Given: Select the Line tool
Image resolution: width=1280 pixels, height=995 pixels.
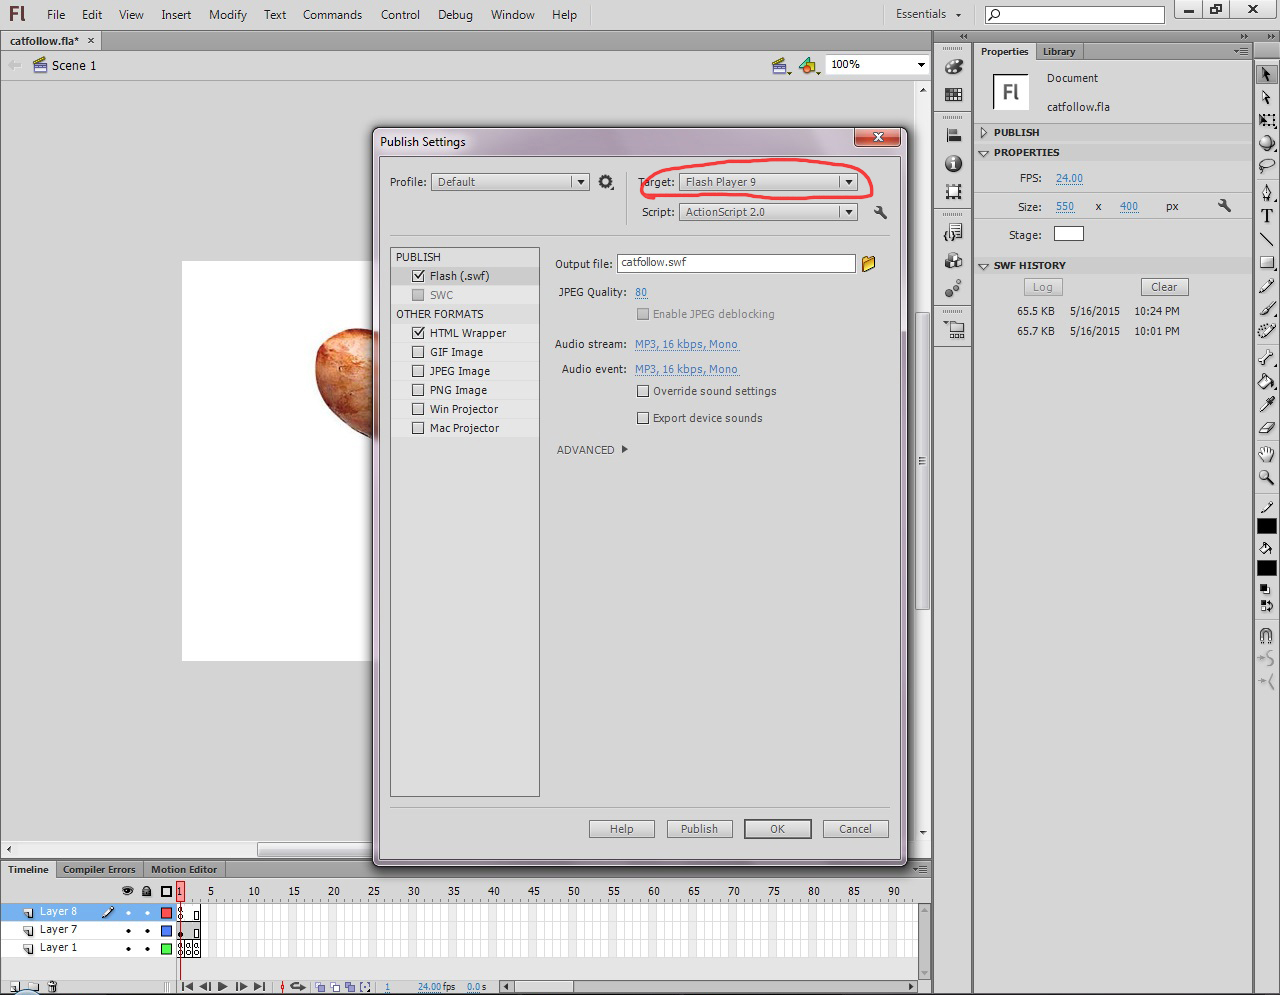Looking at the screenshot, I should click(x=1266, y=239).
